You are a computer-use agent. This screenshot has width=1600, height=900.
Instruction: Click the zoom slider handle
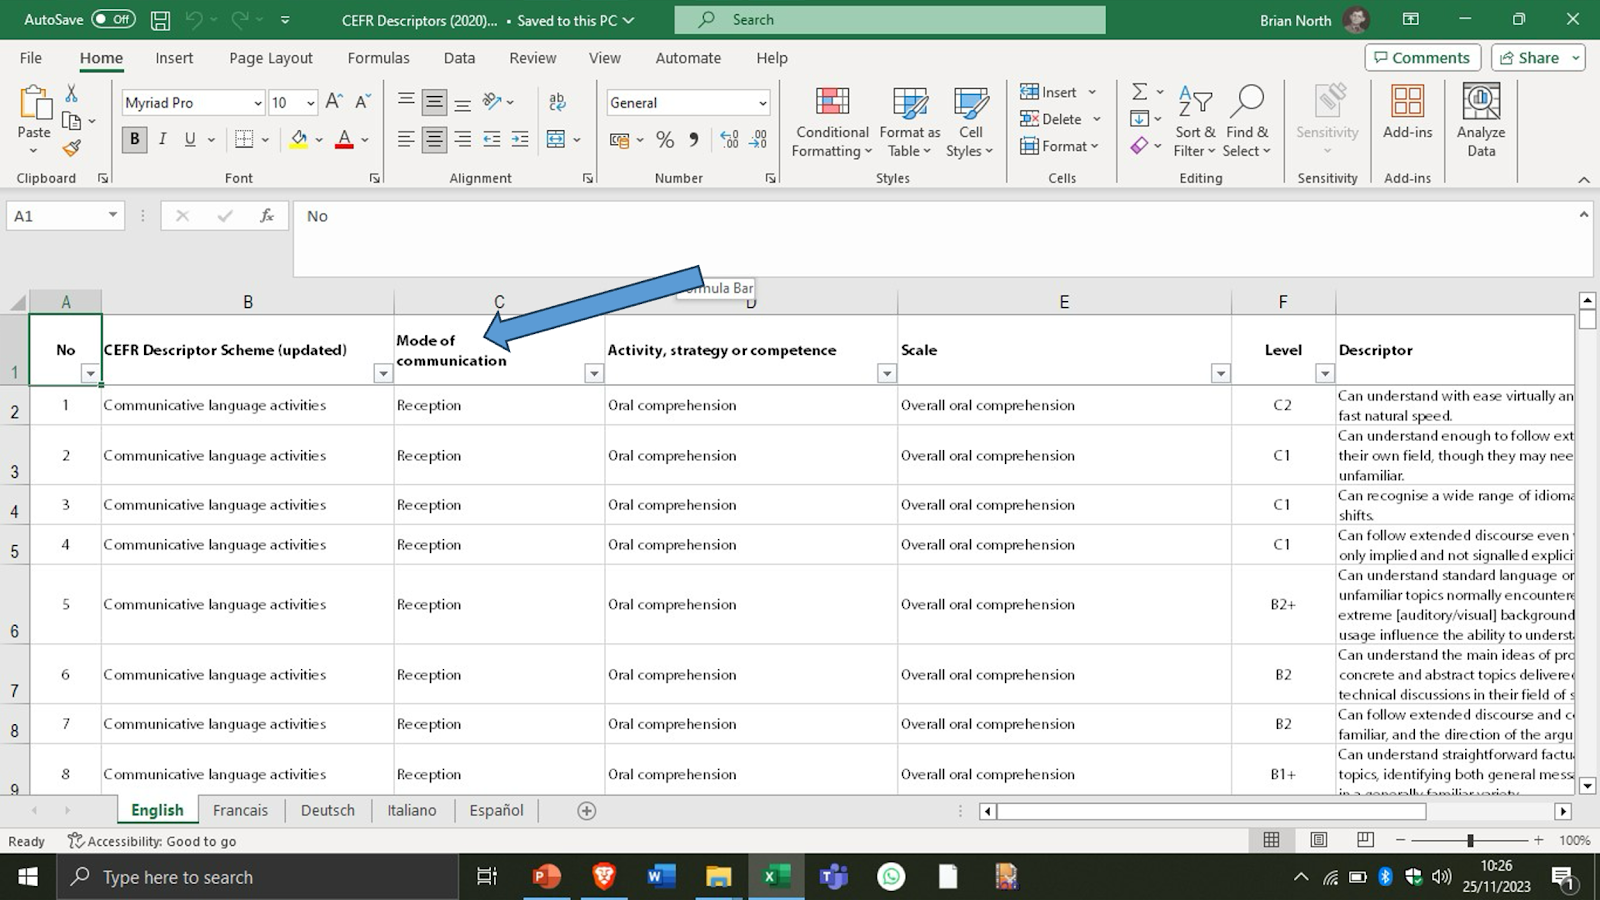1470,840
